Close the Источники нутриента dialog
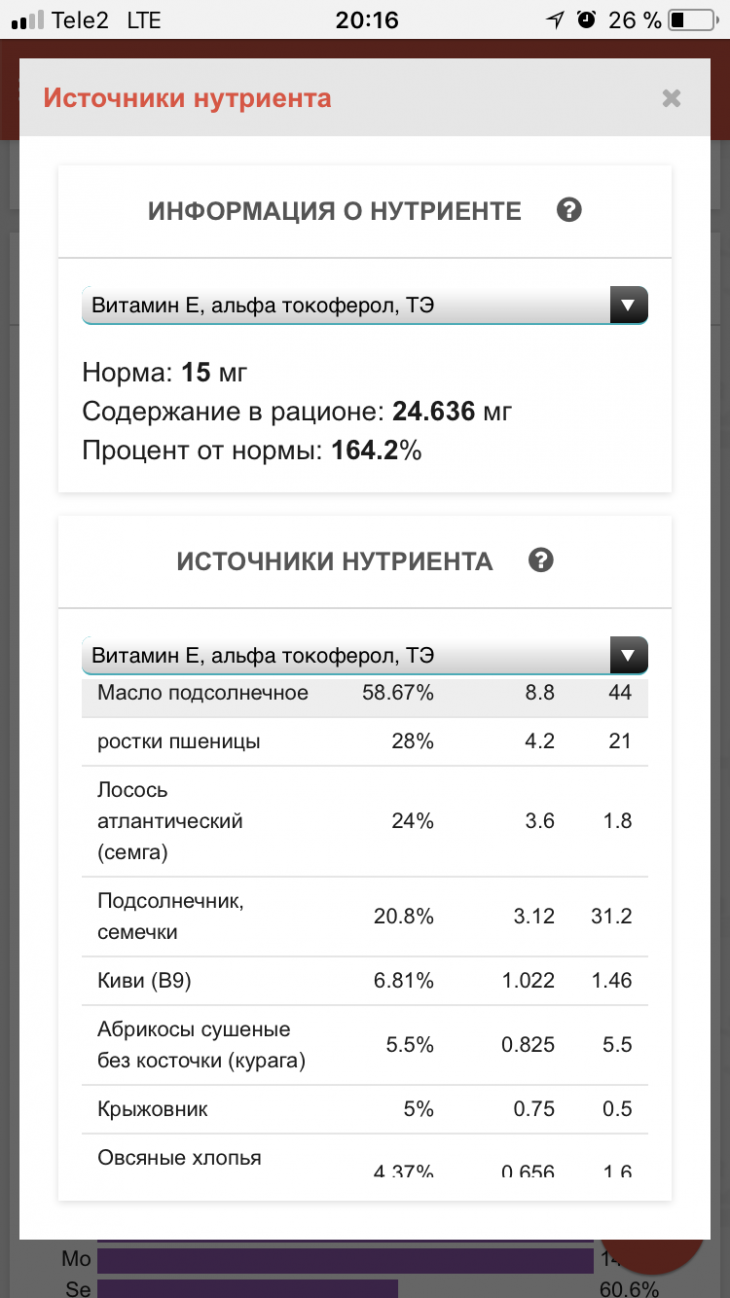The width and height of the screenshot is (730, 1298). [671, 98]
